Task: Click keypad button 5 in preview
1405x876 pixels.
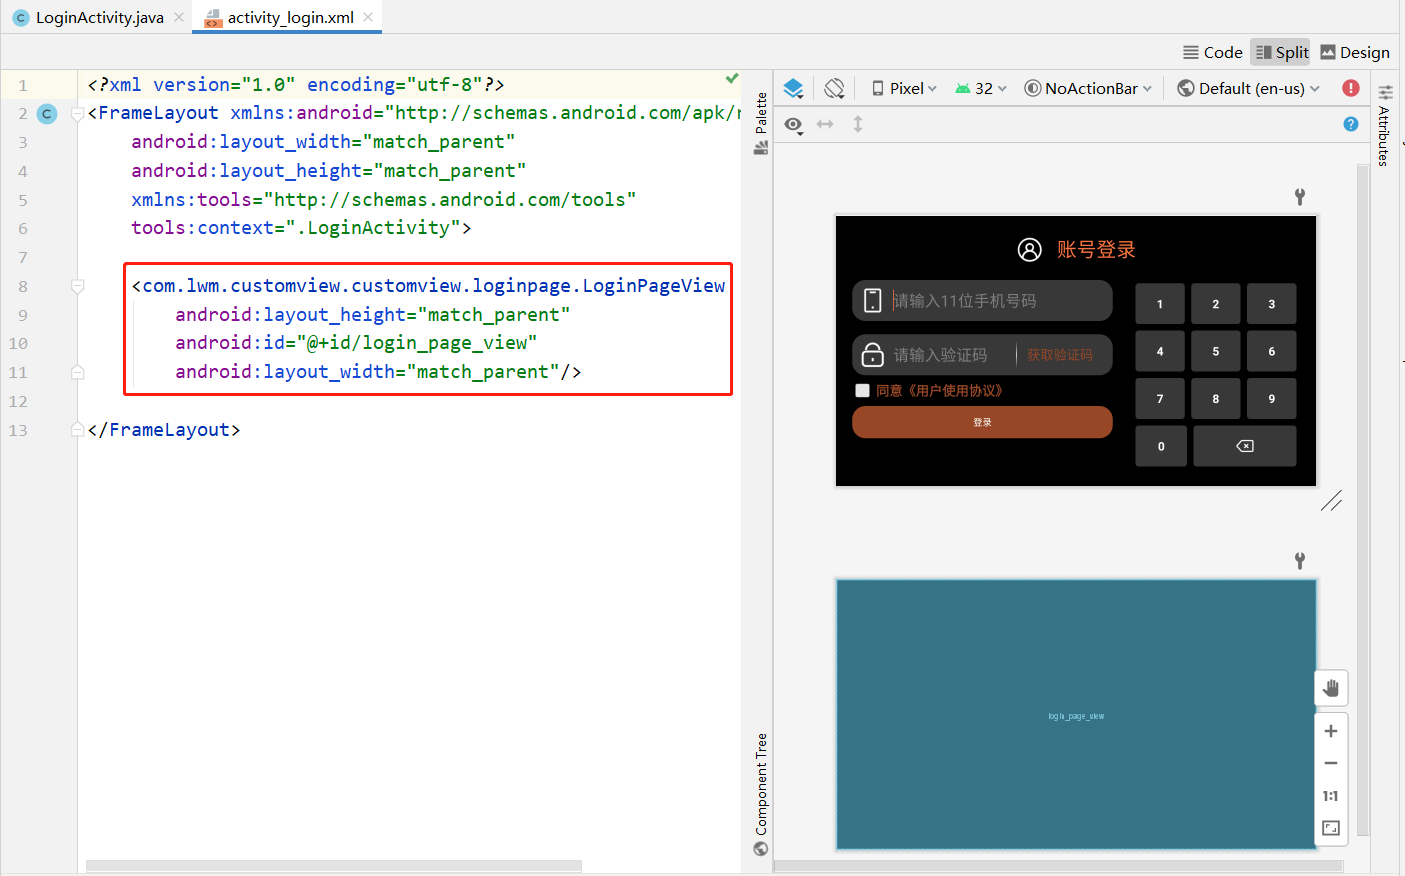Action: (1216, 351)
